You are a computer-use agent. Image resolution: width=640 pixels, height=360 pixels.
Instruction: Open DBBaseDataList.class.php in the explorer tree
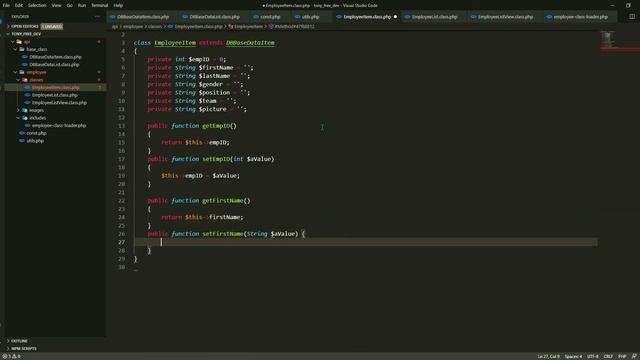point(54,64)
